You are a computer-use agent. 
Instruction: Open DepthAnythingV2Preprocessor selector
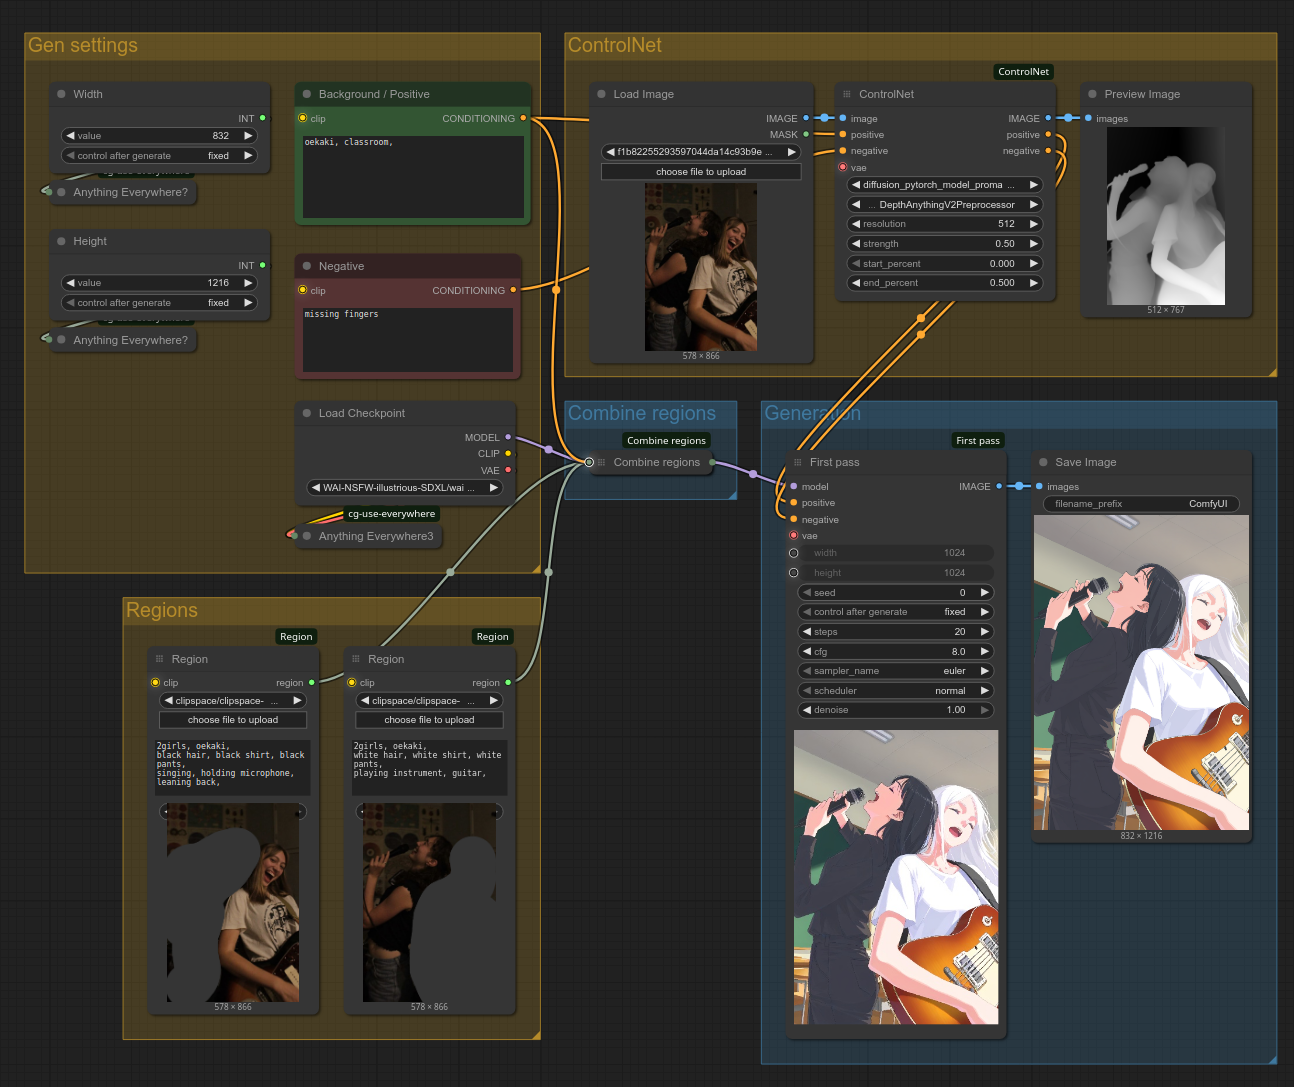tap(945, 205)
